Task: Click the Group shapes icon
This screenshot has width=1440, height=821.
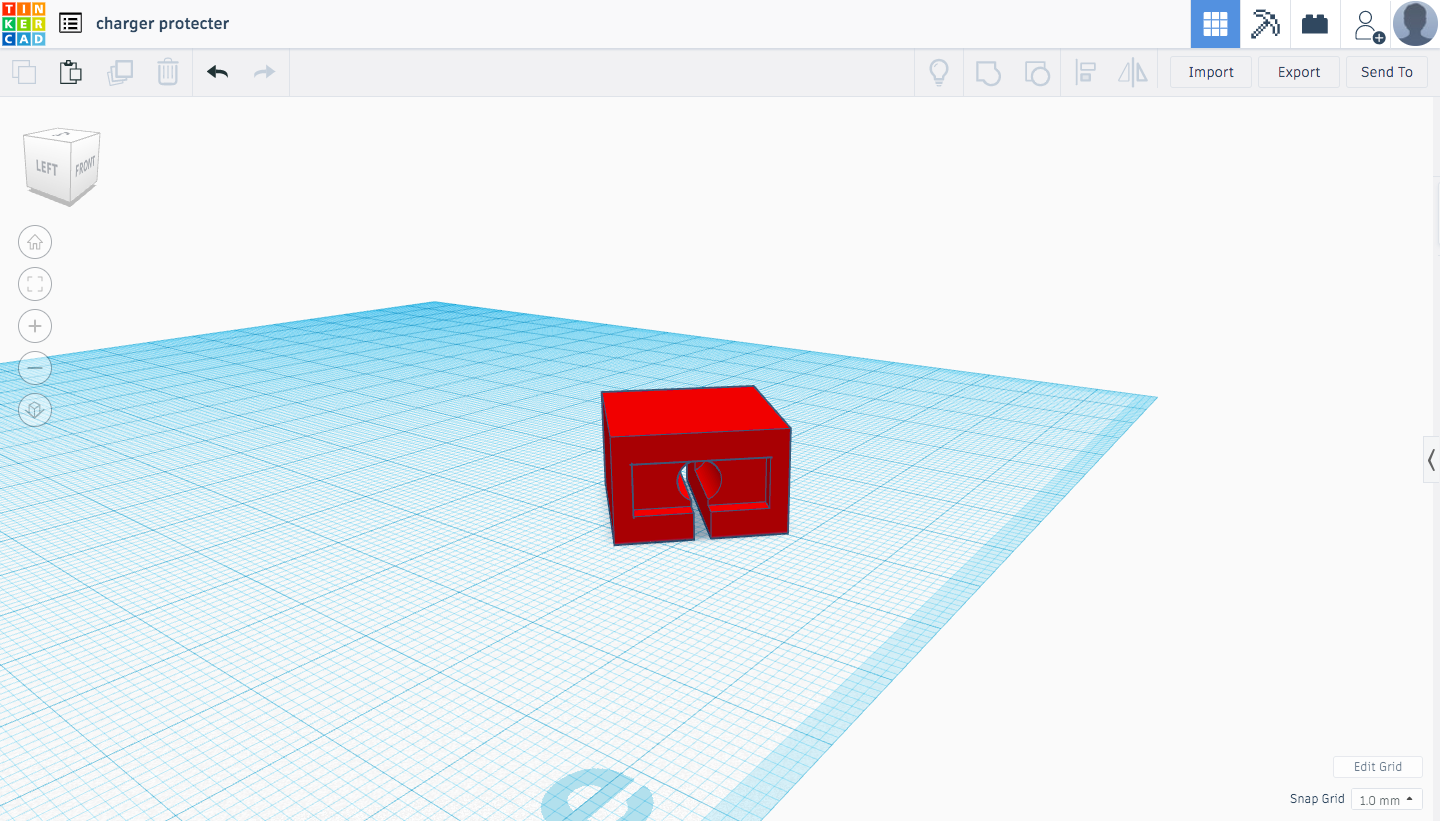Action: pos(988,72)
